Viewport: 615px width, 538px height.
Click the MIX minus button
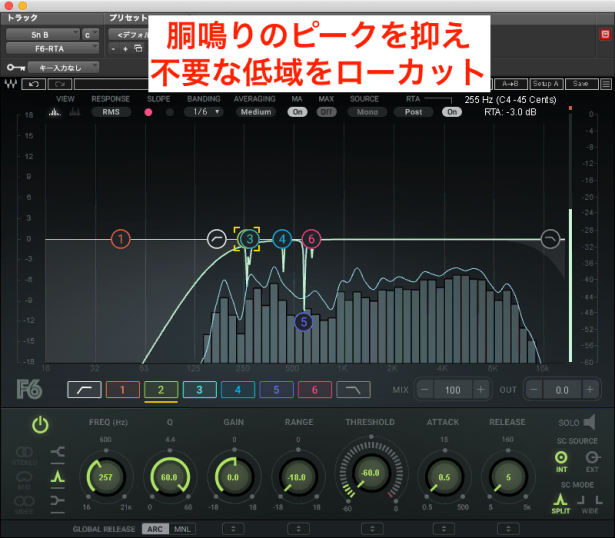pyautogui.click(x=424, y=390)
